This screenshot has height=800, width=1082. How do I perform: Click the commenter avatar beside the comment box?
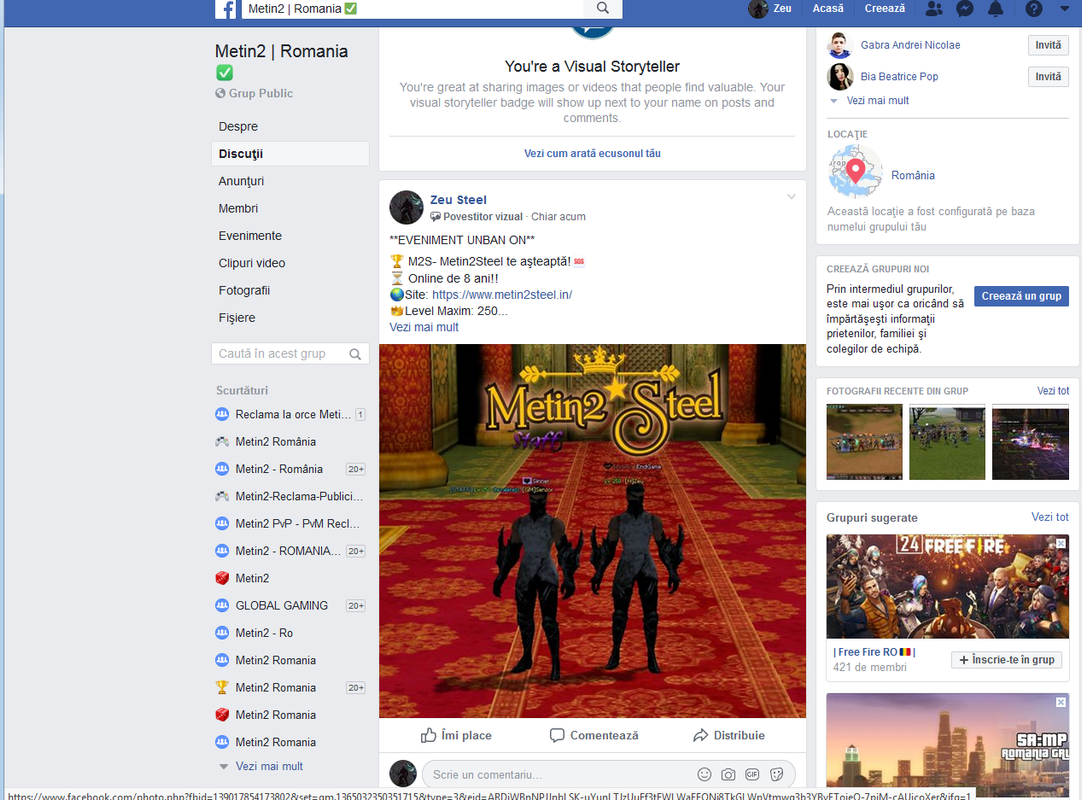point(403,774)
